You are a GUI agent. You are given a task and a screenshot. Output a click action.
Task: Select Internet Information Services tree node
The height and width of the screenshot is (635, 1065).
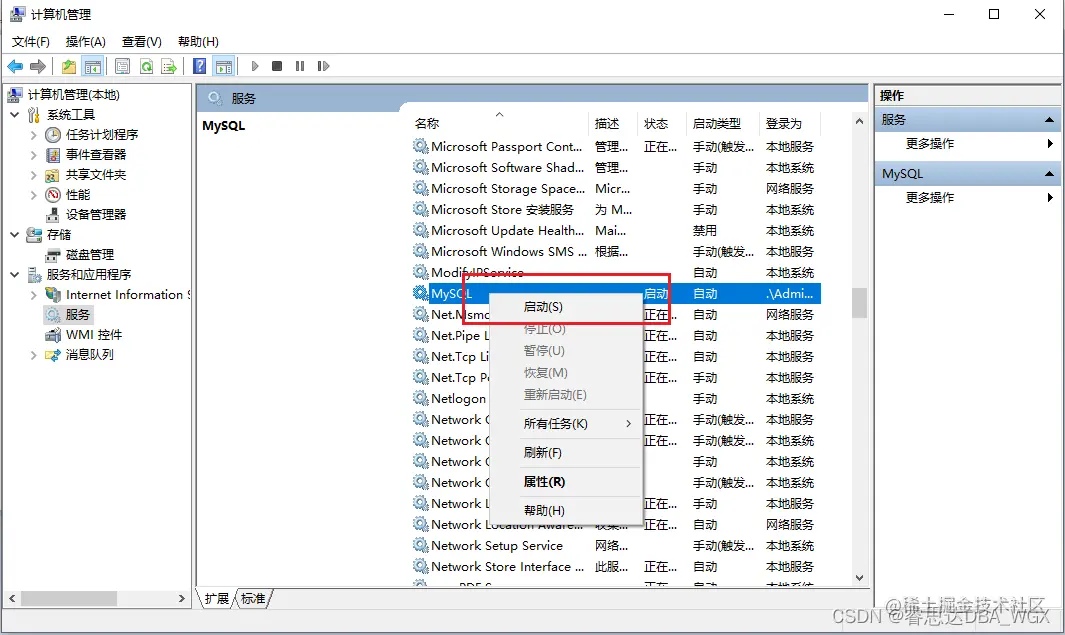(128, 295)
